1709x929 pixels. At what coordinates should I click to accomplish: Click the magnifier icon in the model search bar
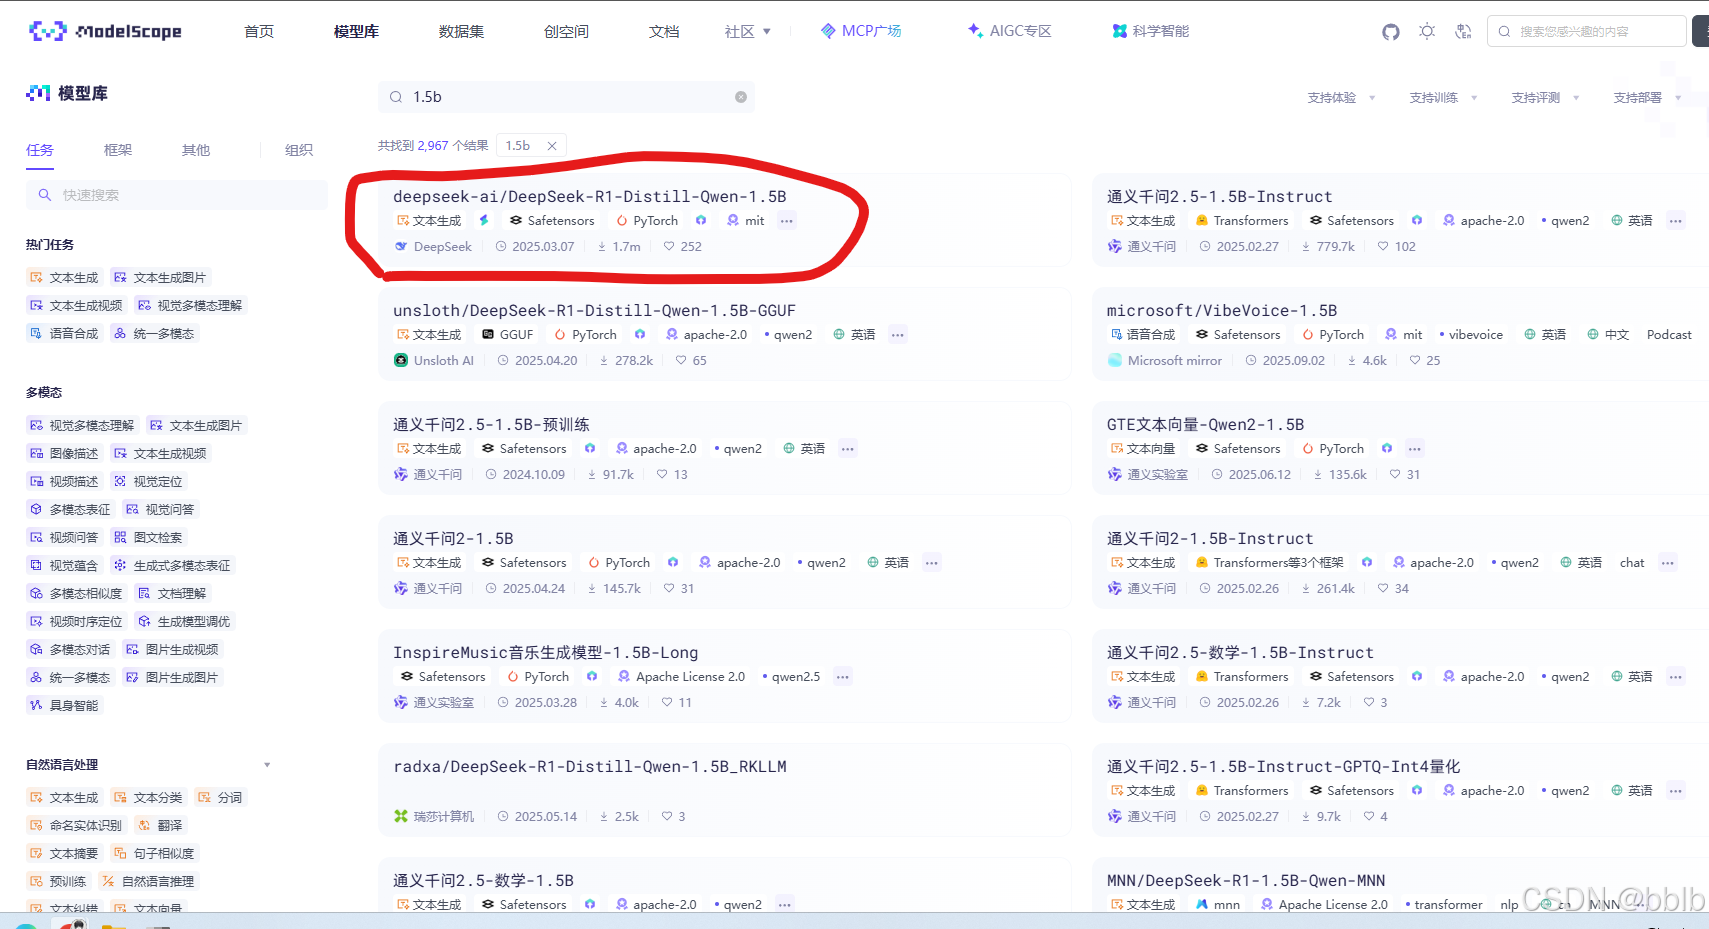[x=396, y=96]
